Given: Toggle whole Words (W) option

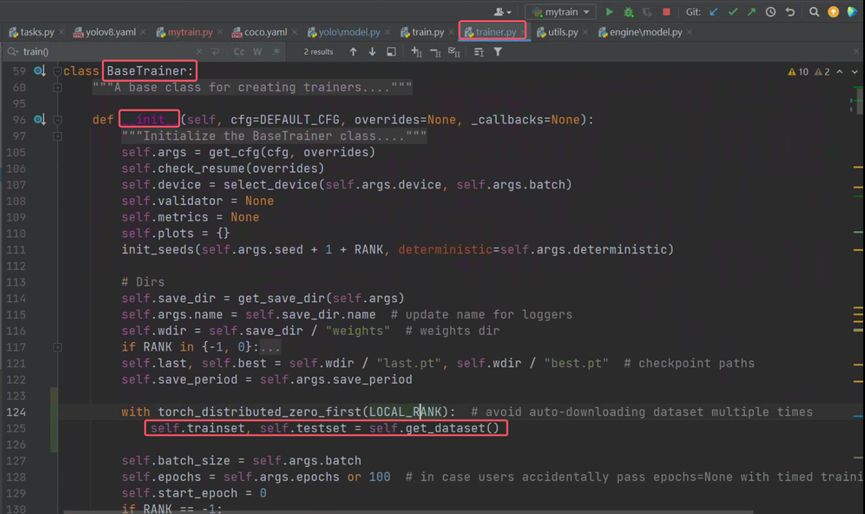Looking at the screenshot, I should coord(258,52).
